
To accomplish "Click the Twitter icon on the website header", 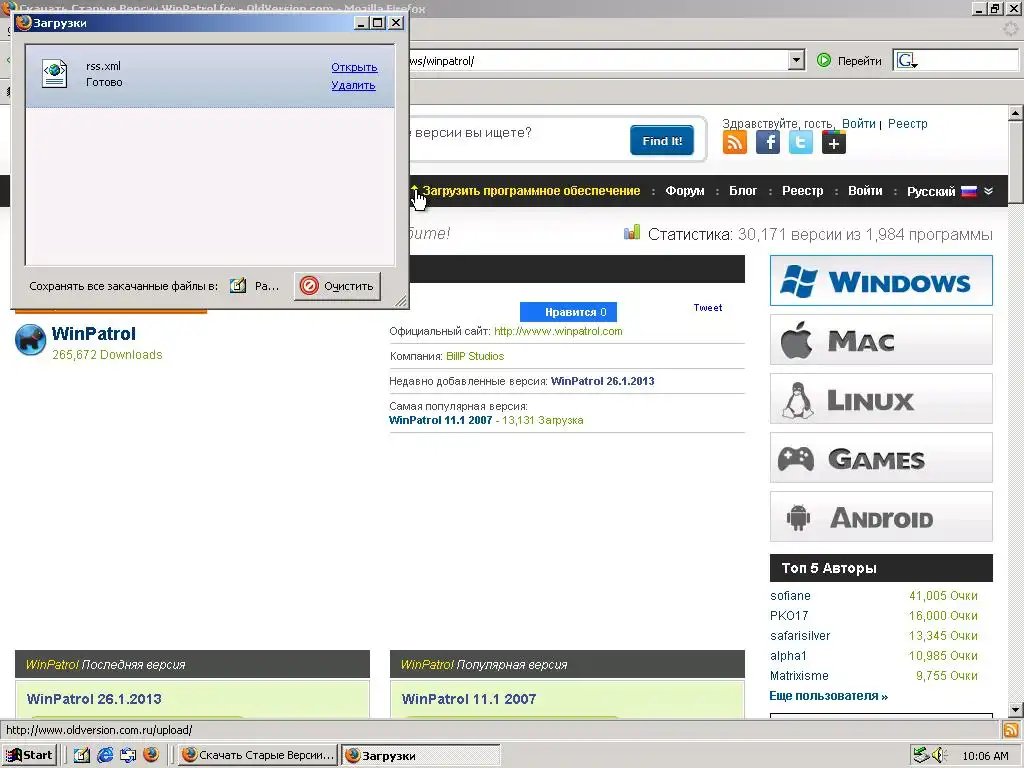I will (x=801, y=142).
